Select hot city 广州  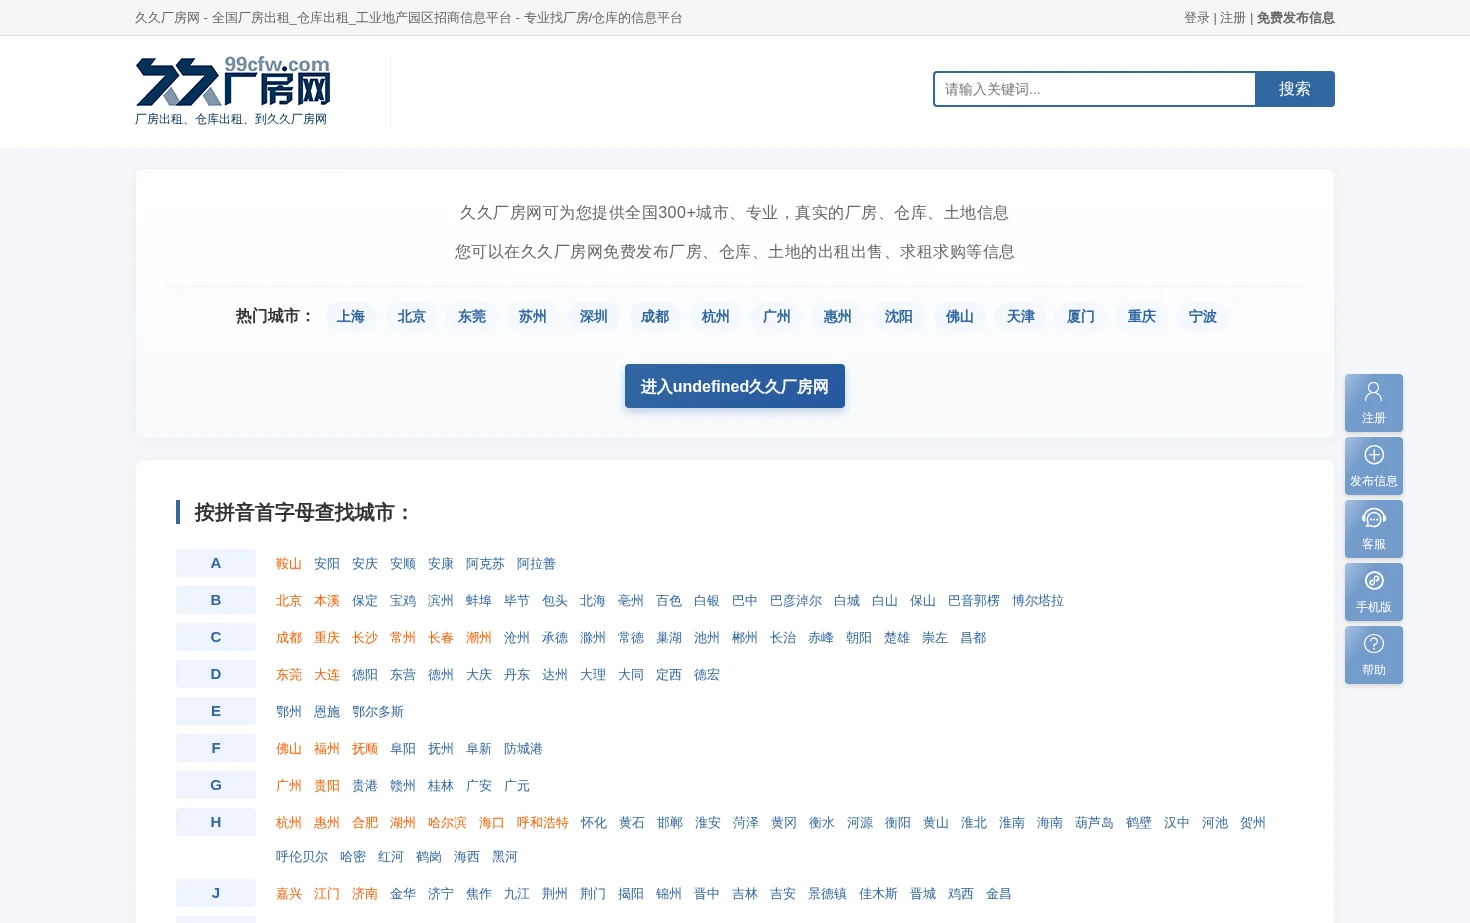coord(777,316)
